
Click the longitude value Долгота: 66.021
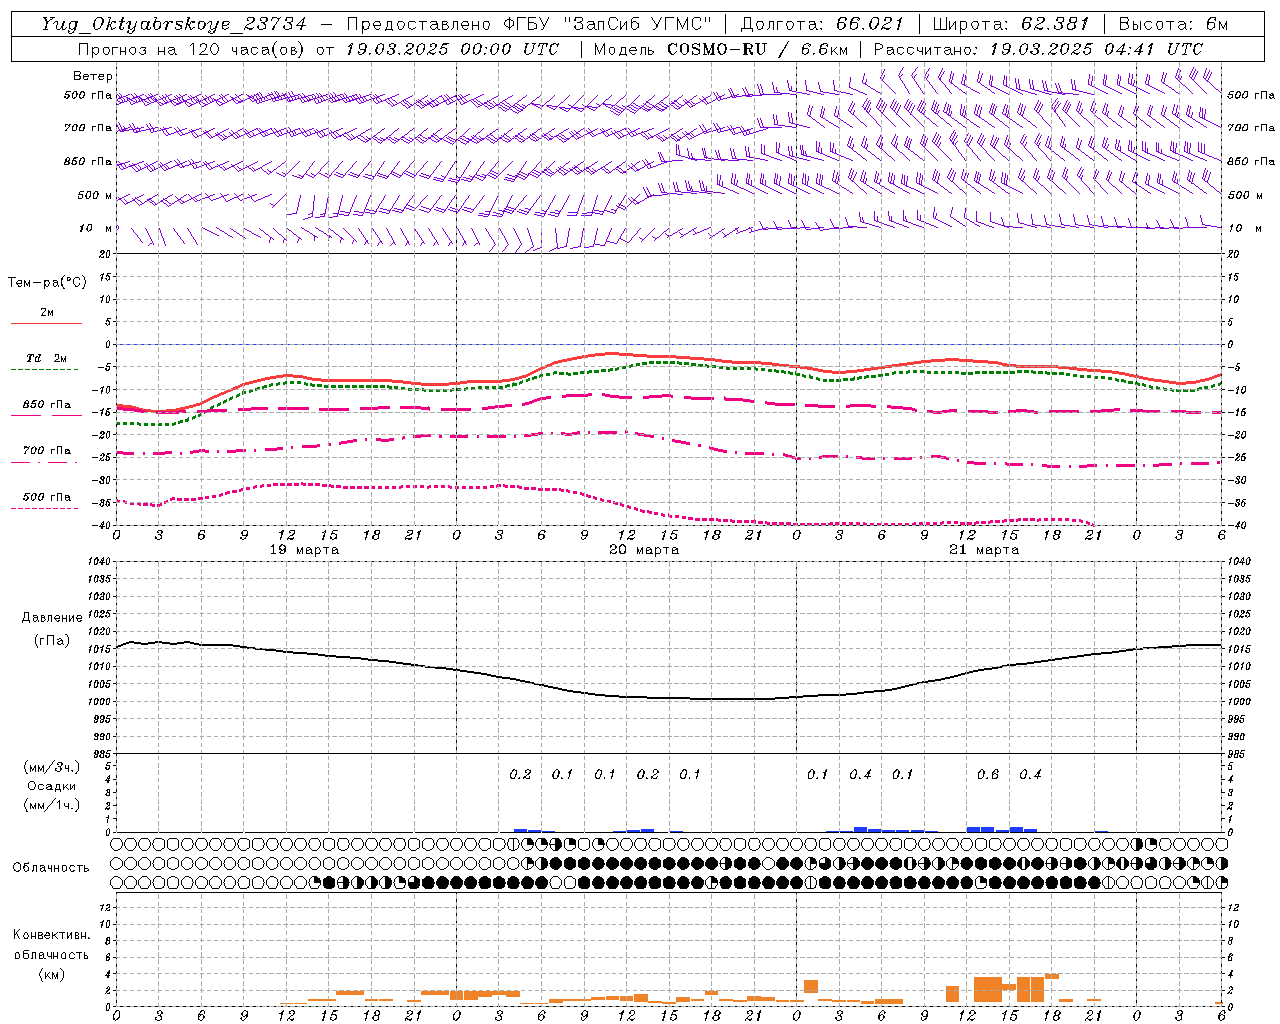click(822, 24)
